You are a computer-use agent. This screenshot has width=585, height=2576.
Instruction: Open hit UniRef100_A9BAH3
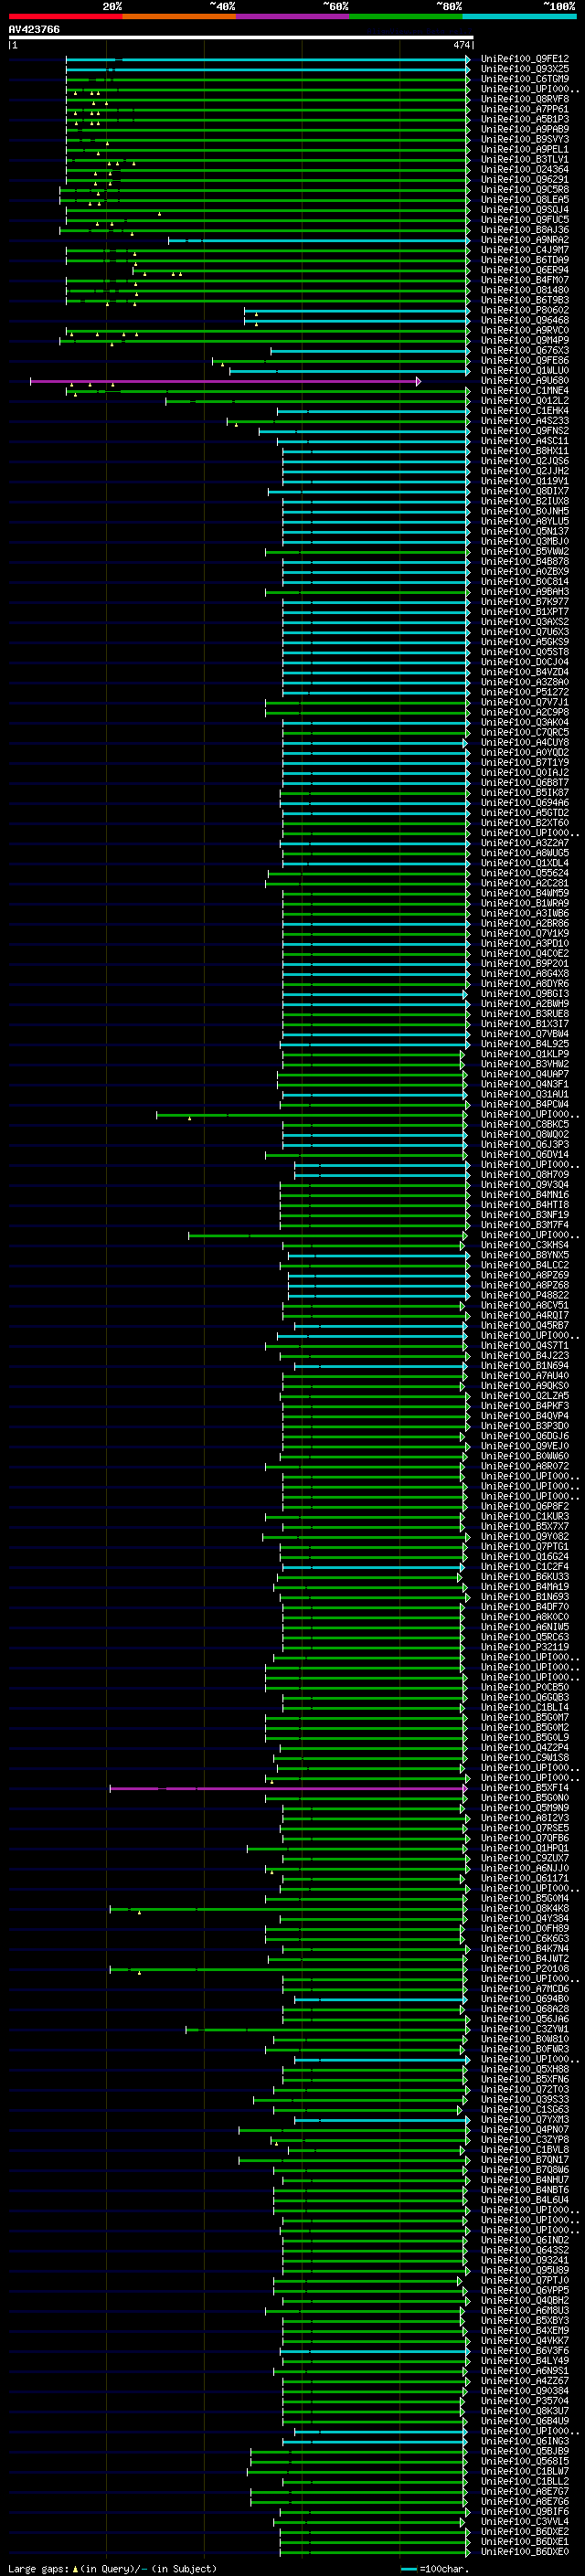(x=525, y=592)
